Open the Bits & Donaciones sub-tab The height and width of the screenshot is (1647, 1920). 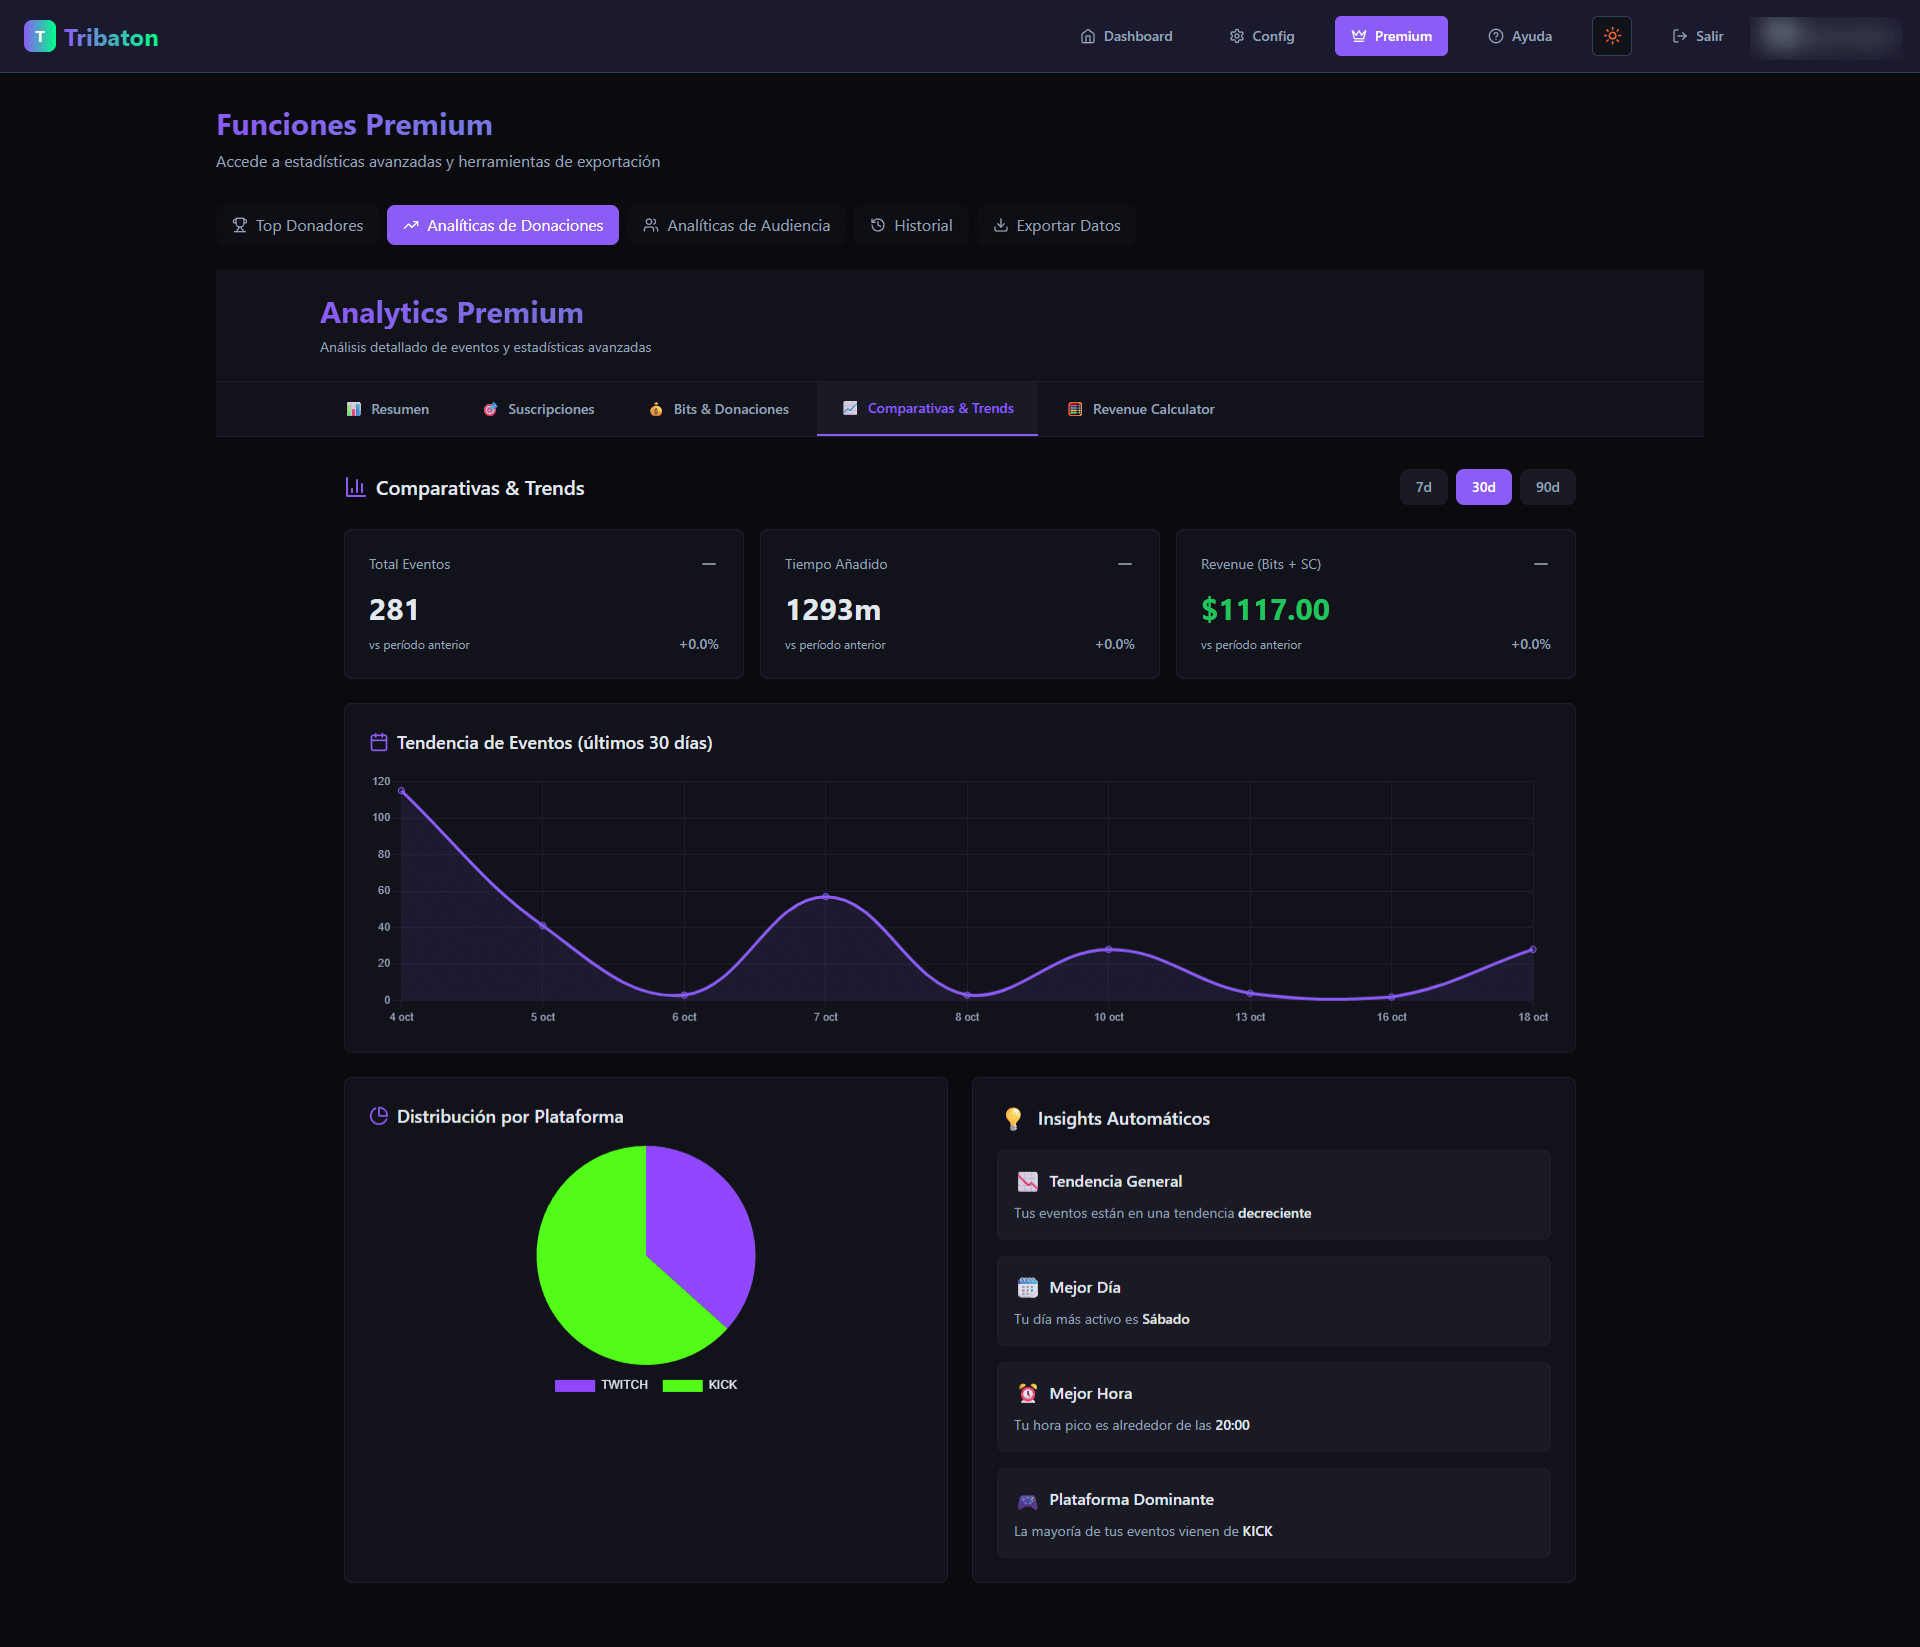pos(718,409)
